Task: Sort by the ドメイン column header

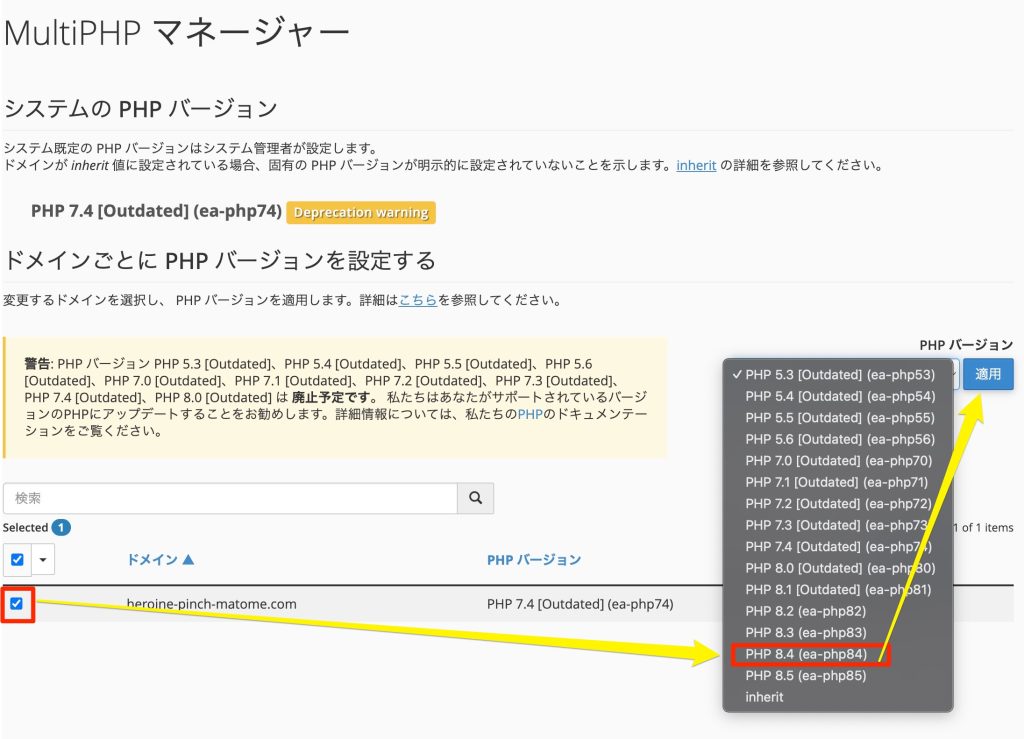Action: 152,560
